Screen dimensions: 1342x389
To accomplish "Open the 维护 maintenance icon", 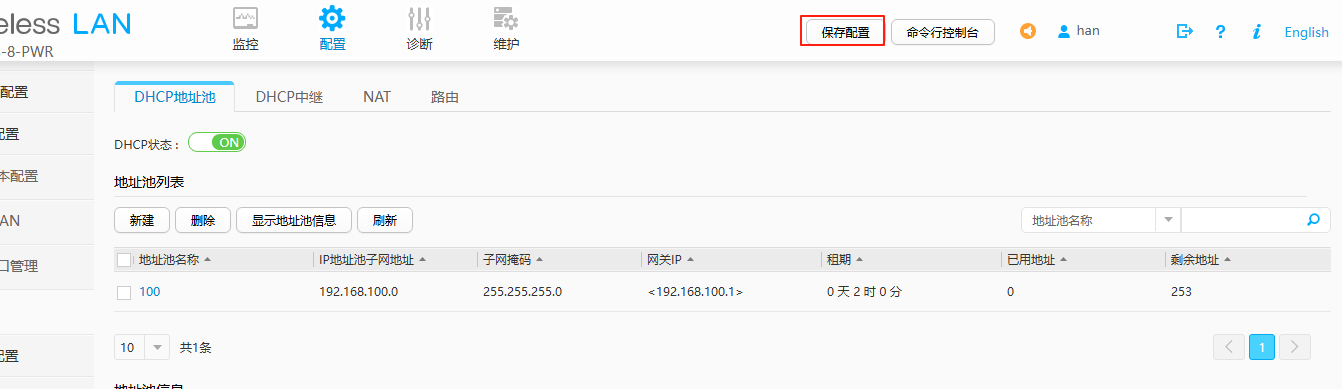I will [x=506, y=18].
